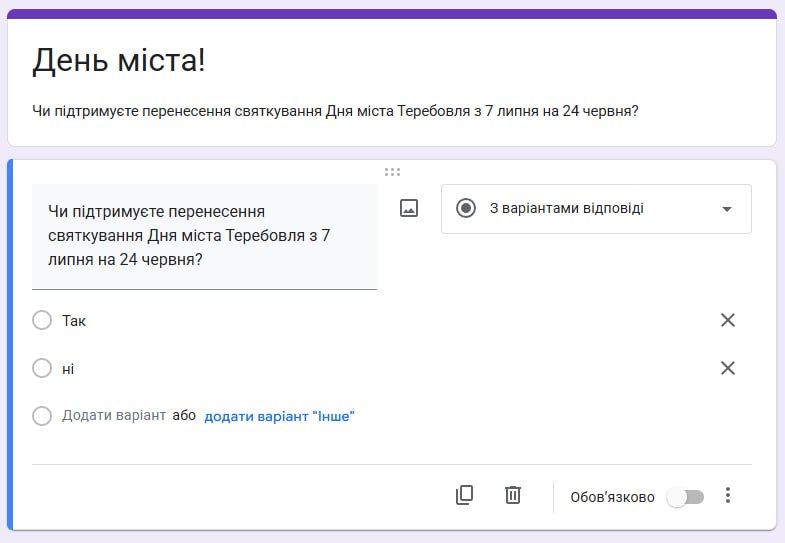Click the form description under the title
This screenshot has width=785, height=543.
pos(335,111)
